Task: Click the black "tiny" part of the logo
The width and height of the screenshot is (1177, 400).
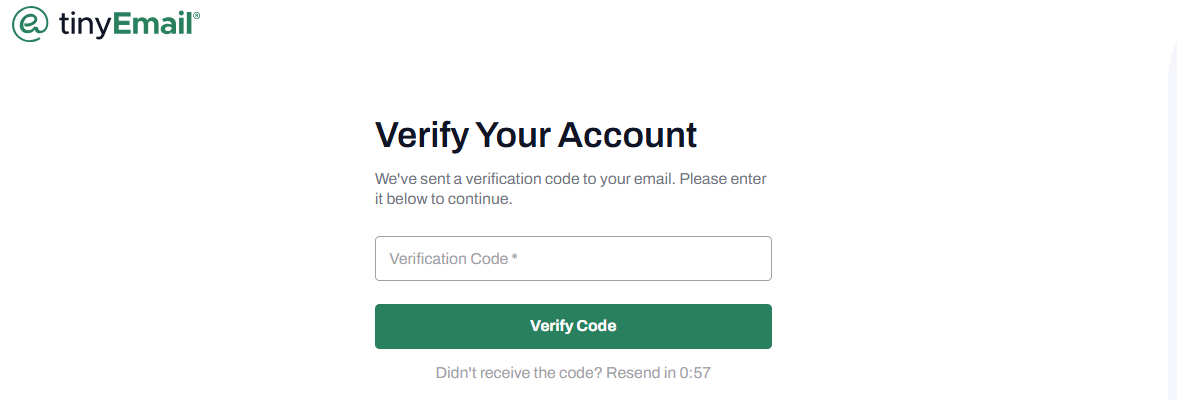Action: (x=85, y=25)
